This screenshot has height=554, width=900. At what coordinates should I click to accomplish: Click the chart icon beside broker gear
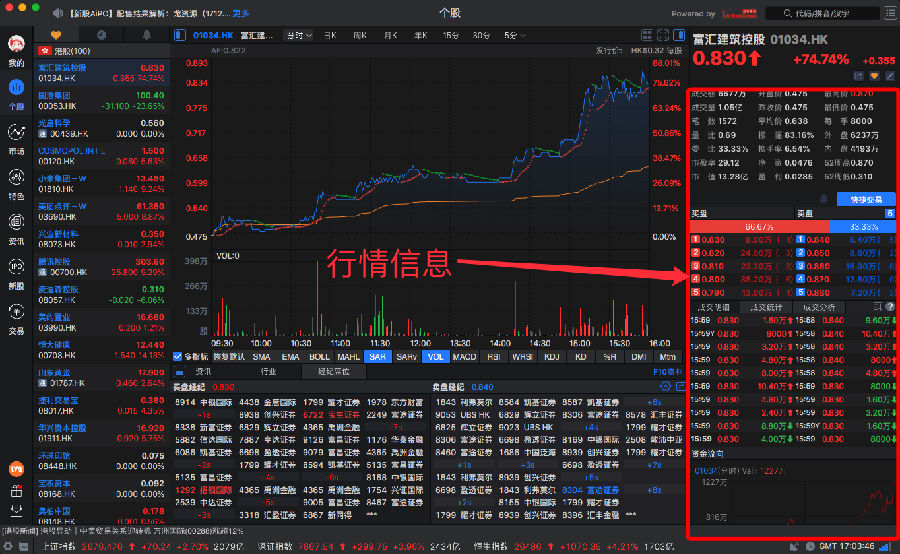click(x=680, y=386)
